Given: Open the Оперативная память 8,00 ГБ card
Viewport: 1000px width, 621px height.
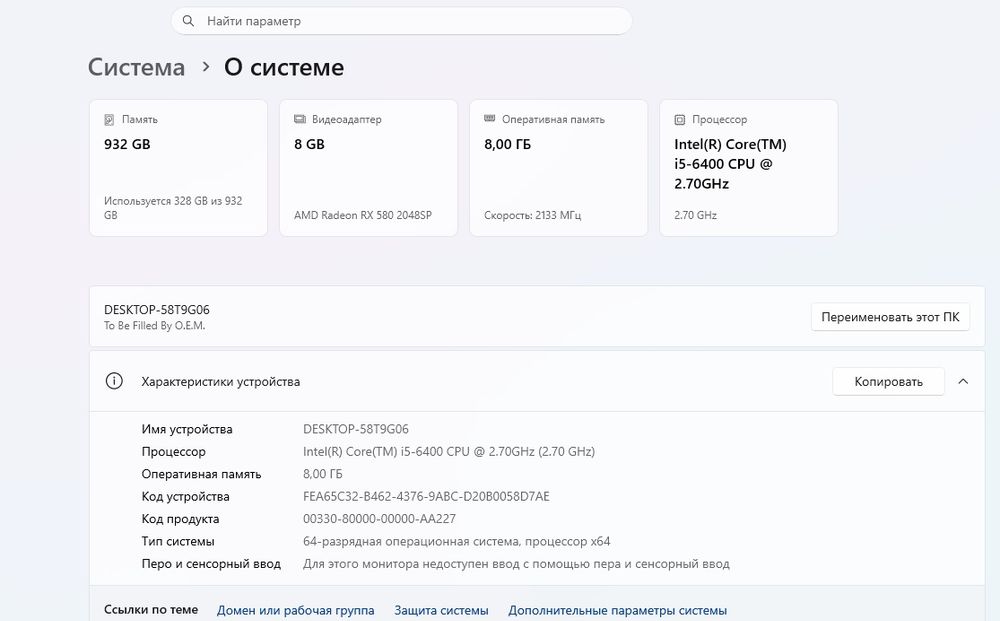Looking at the screenshot, I should click(x=559, y=168).
